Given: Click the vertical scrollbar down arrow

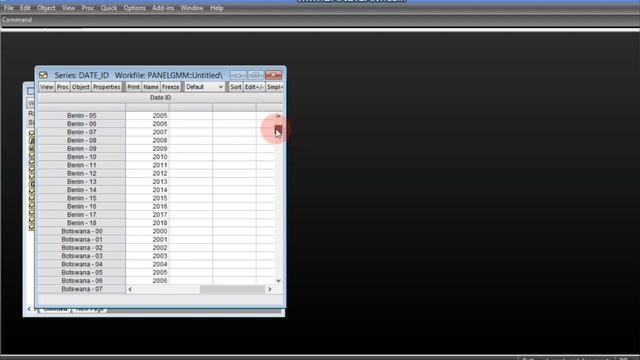Looking at the screenshot, I should pyautogui.click(x=278, y=281).
